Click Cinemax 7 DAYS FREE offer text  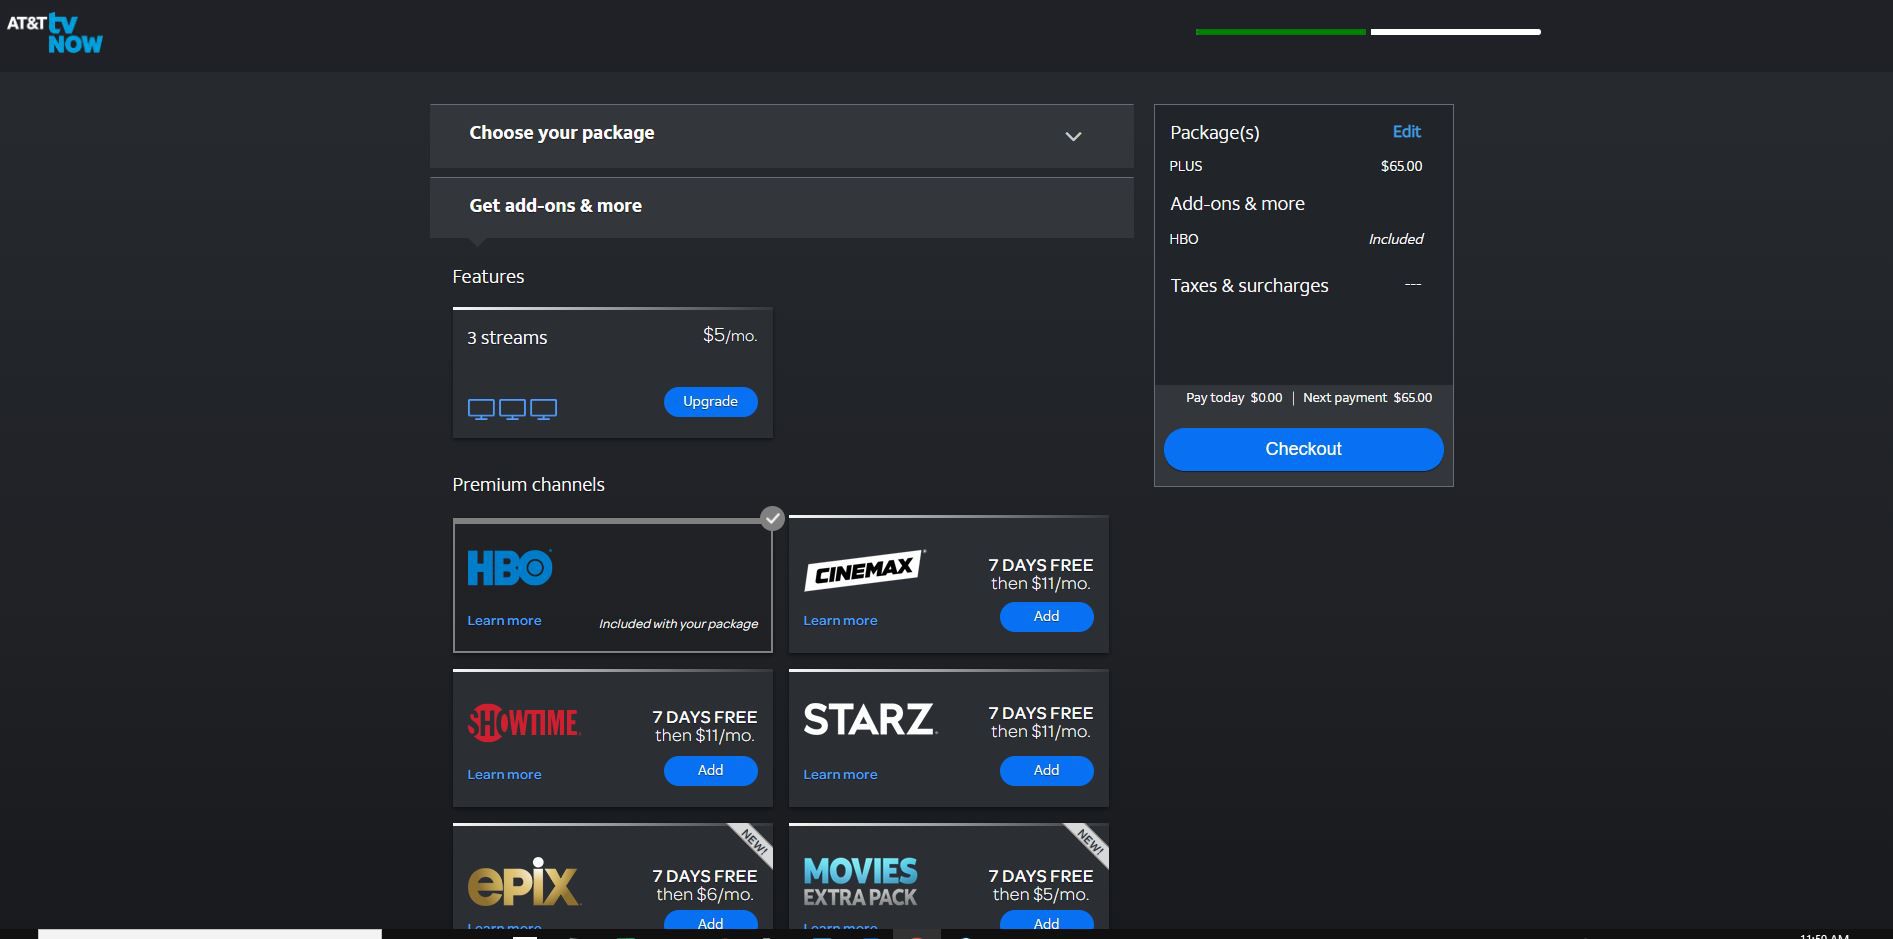click(1041, 565)
